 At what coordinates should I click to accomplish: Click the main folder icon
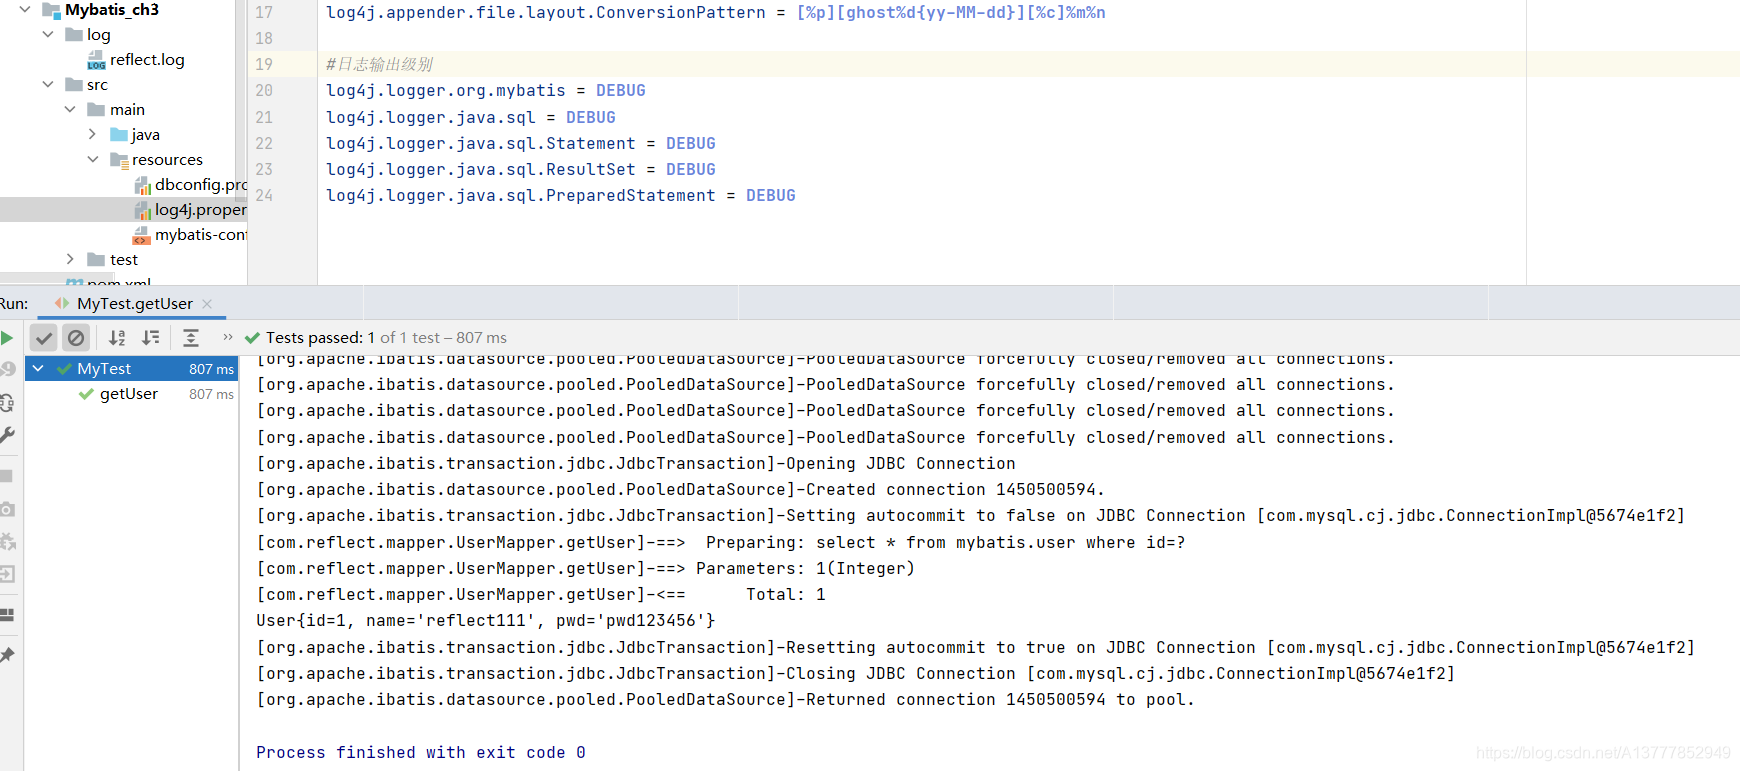coord(96,110)
